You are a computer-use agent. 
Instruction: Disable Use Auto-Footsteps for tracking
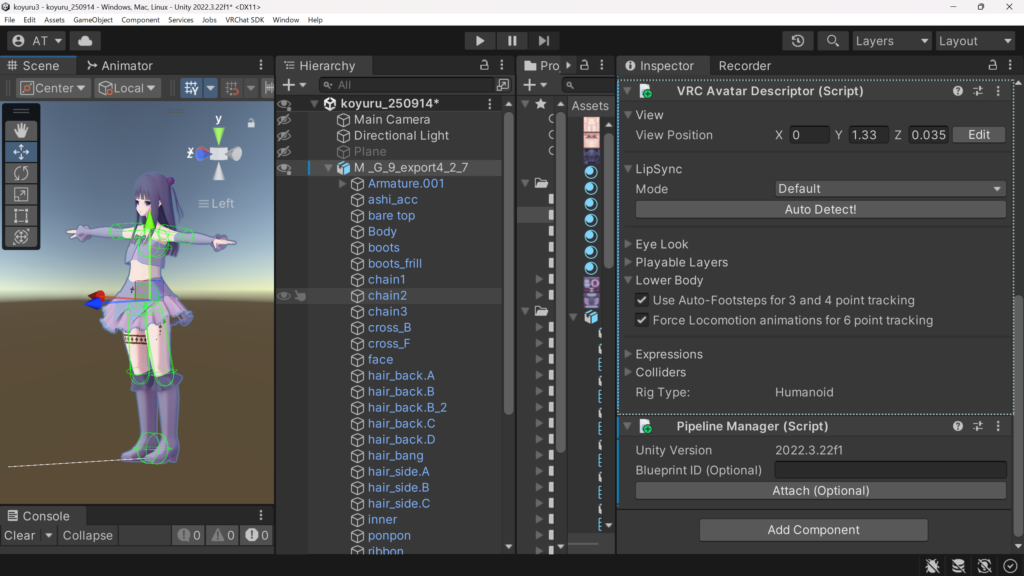click(x=642, y=300)
